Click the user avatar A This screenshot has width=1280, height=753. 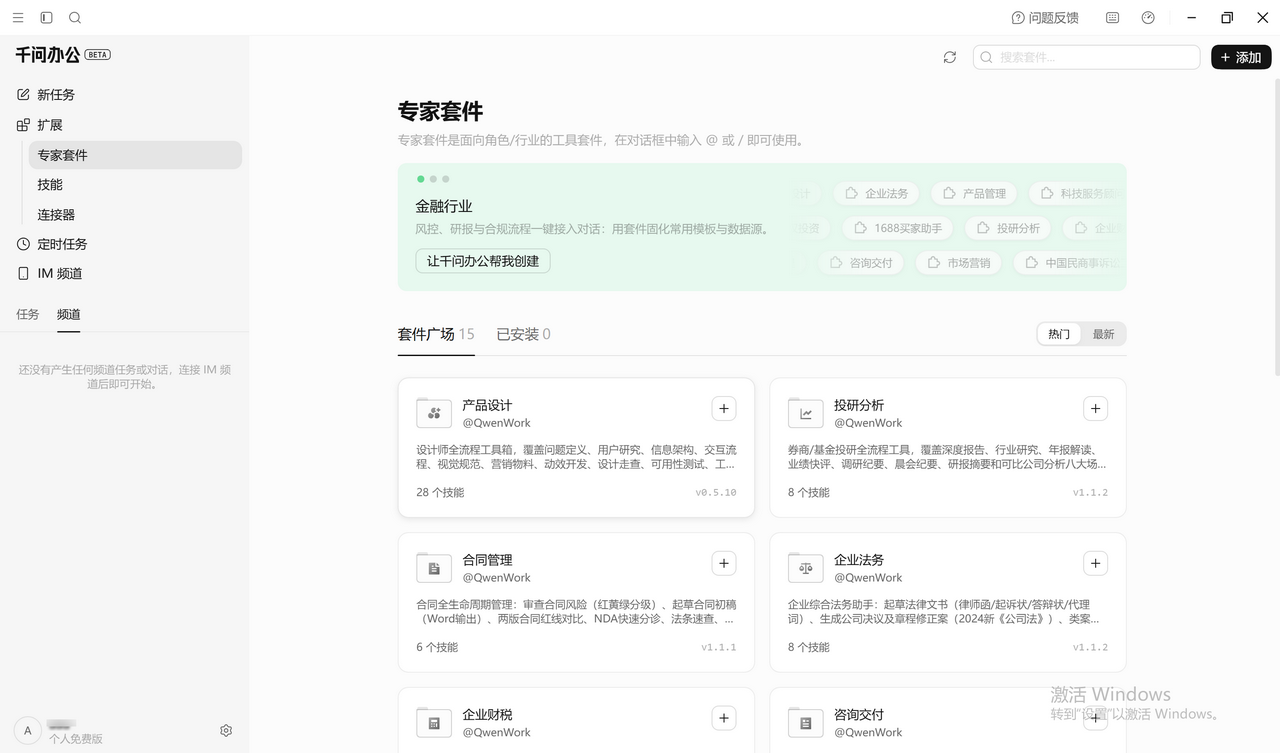(x=27, y=731)
